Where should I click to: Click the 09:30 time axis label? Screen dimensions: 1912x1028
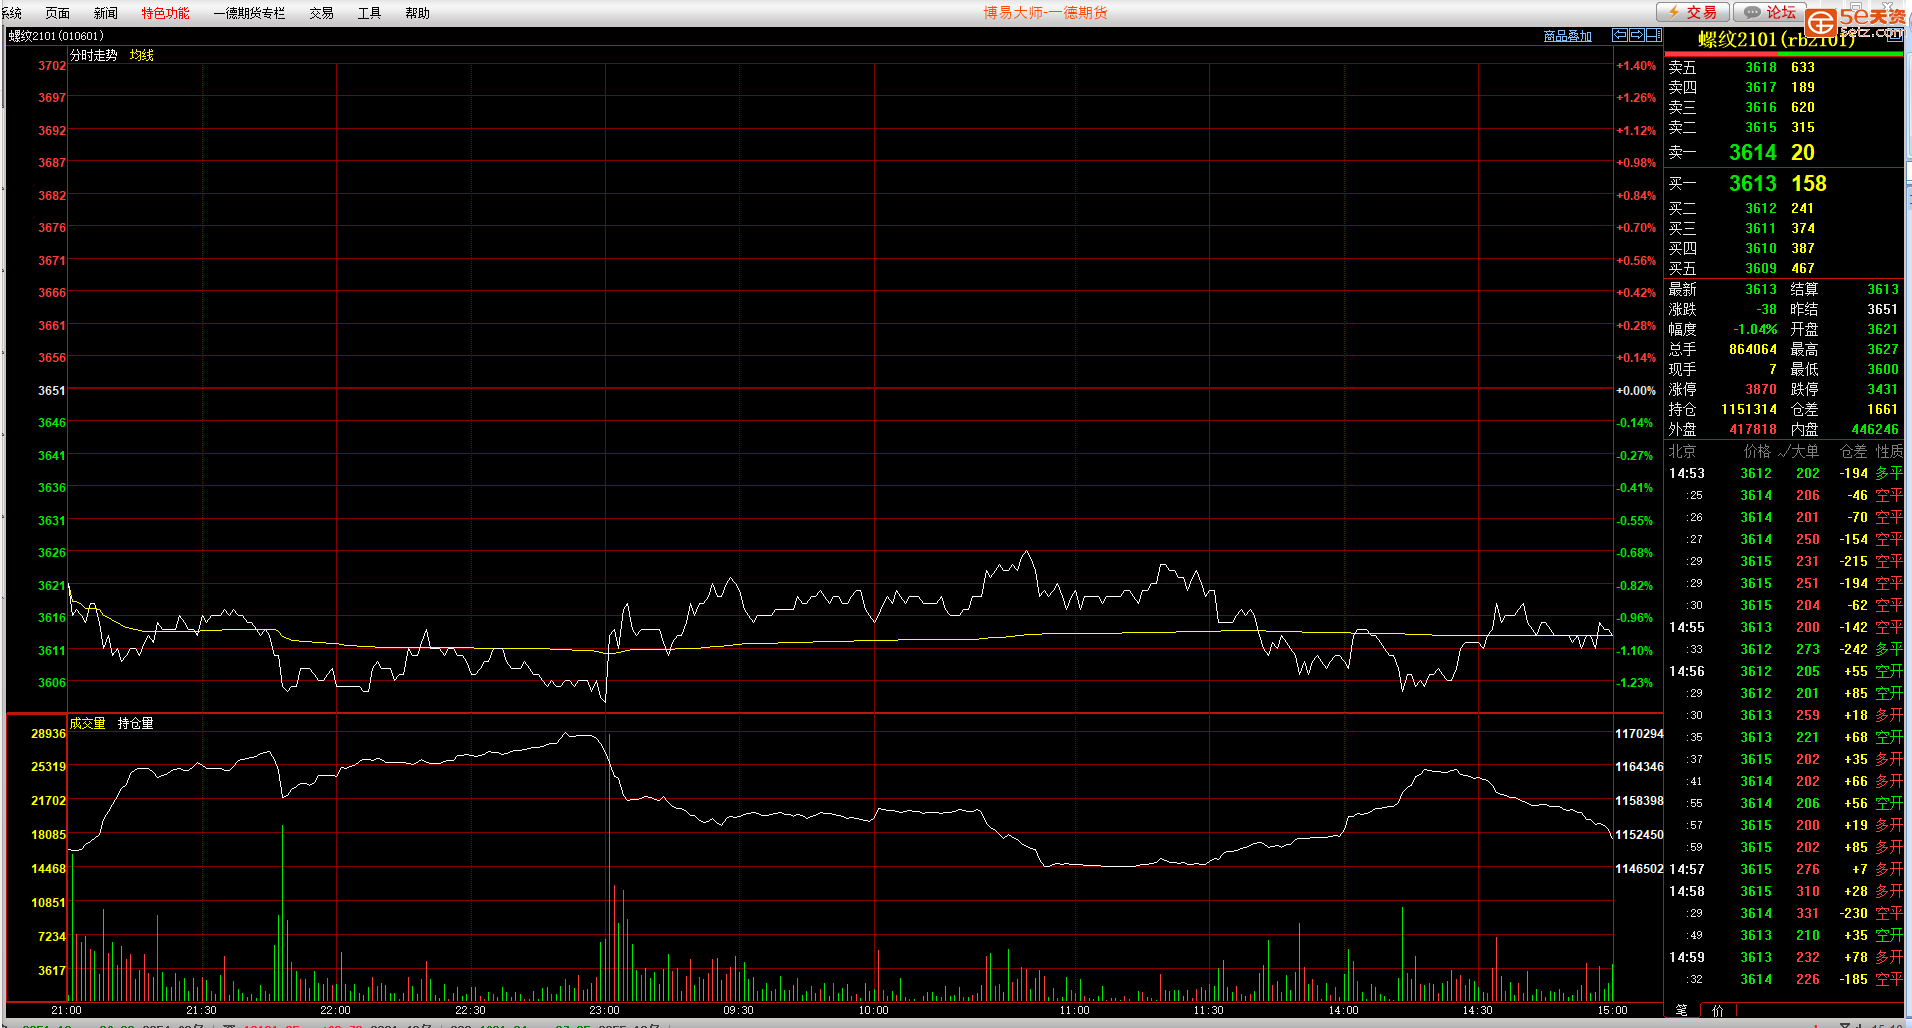[738, 1010]
